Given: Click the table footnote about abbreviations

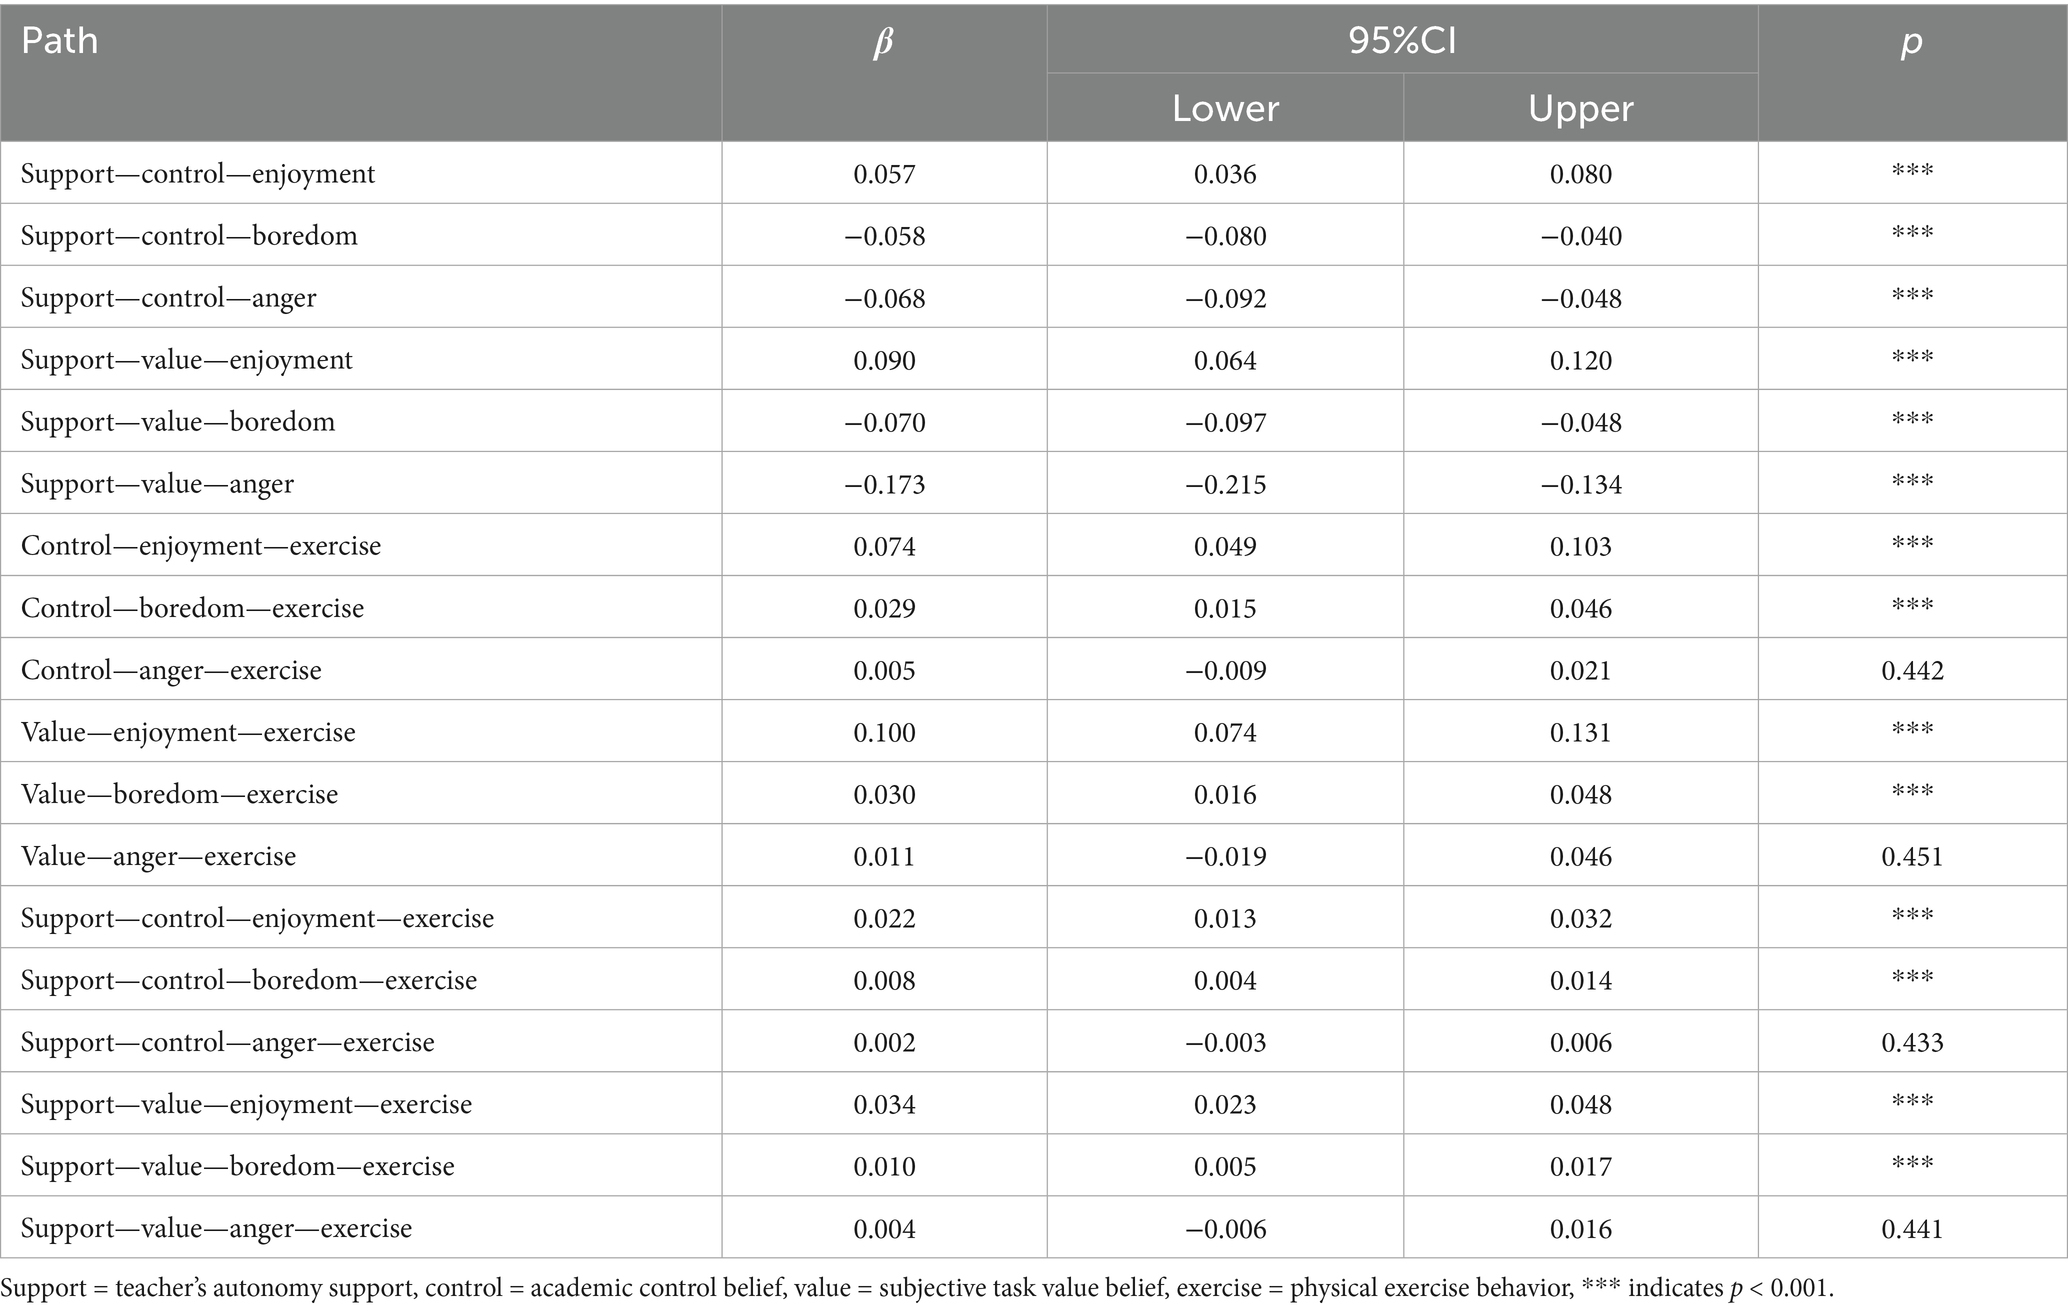Looking at the screenshot, I should (x=917, y=1288).
